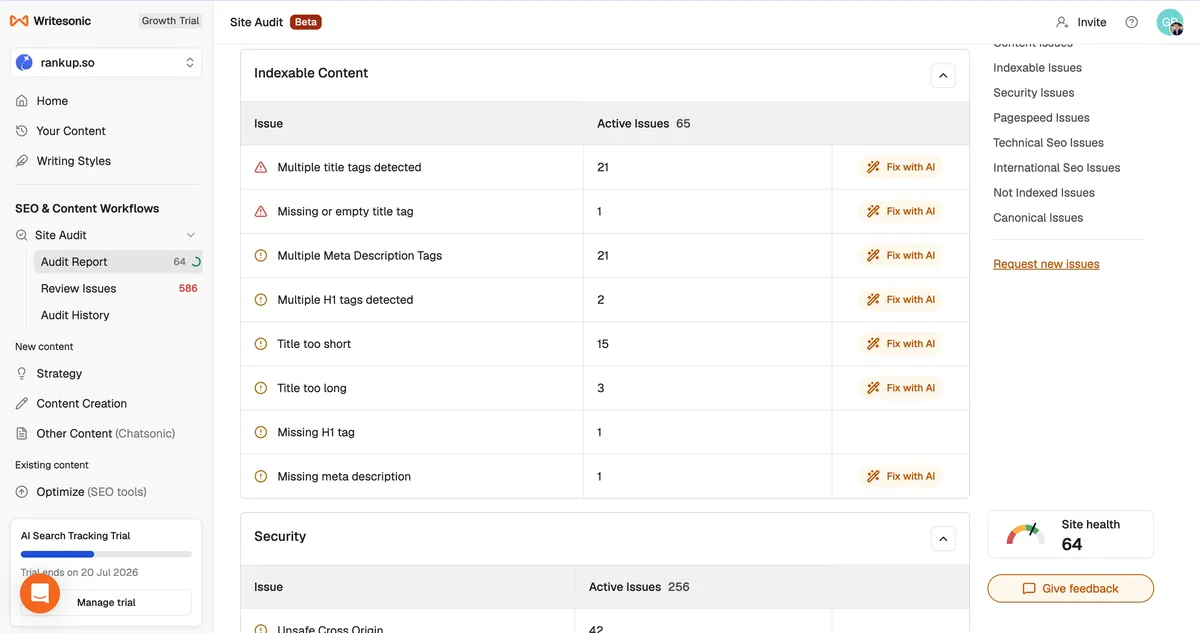The height and width of the screenshot is (633, 1200).
Task: Open the help question mark icon
Action: click(1131, 22)
